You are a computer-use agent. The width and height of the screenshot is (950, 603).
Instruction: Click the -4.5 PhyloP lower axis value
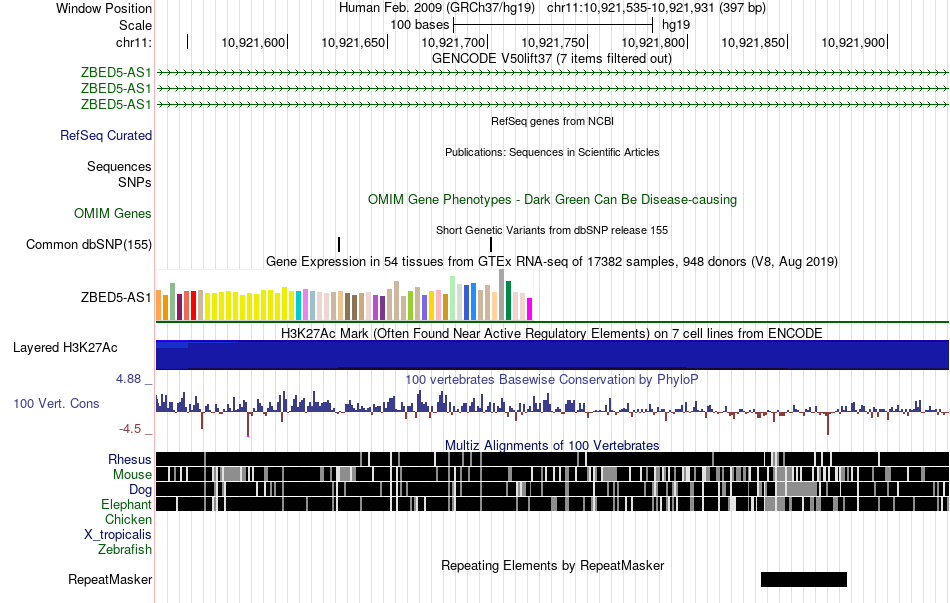(x=130, y=429)
